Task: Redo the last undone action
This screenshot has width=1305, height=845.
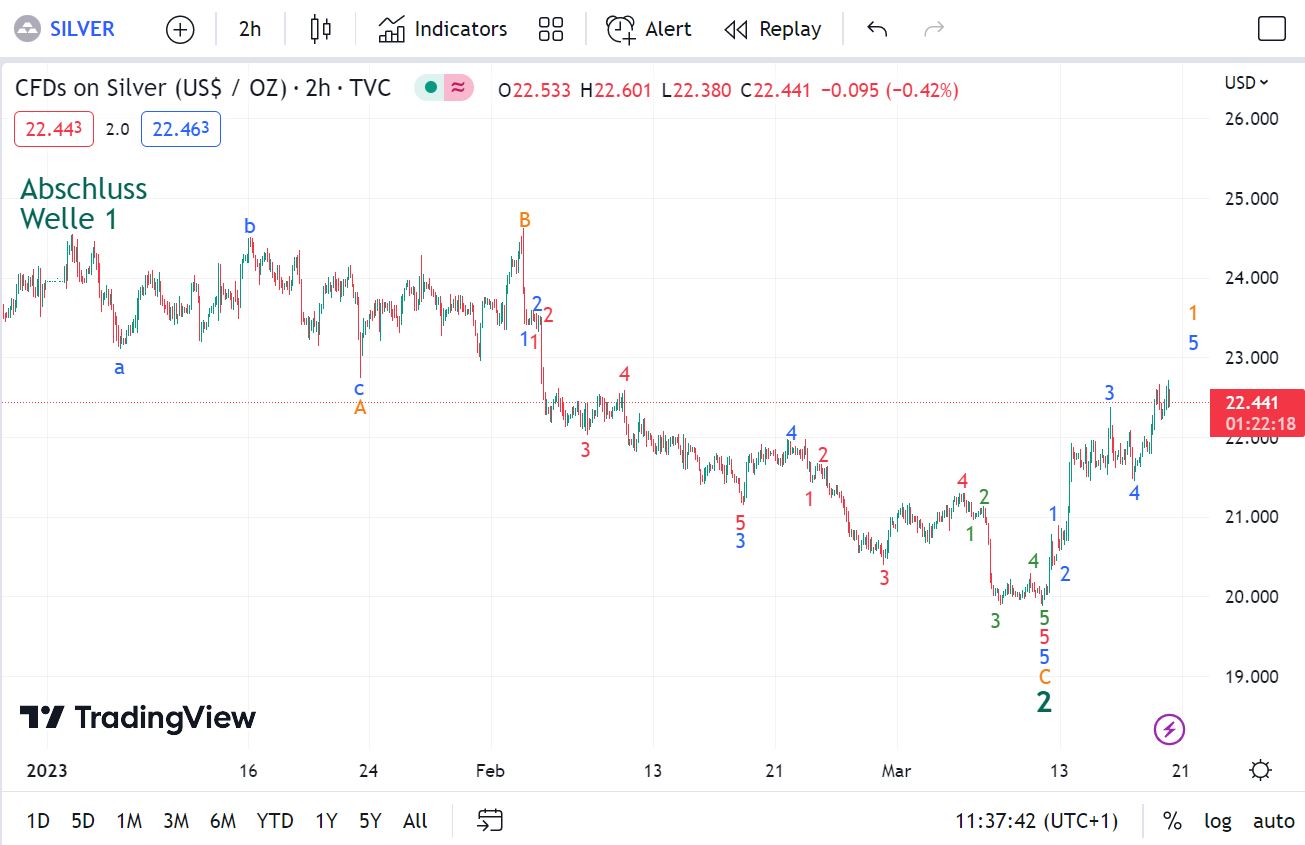Action: (x=934, y=29)
